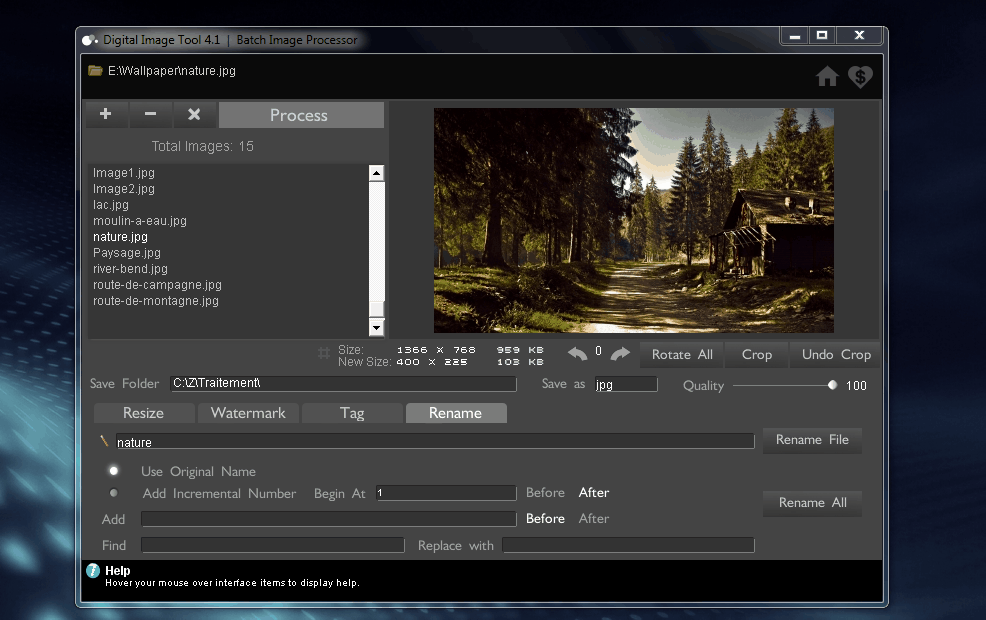Click the Find text field
The image size is (986, 620).
[273, 545]
